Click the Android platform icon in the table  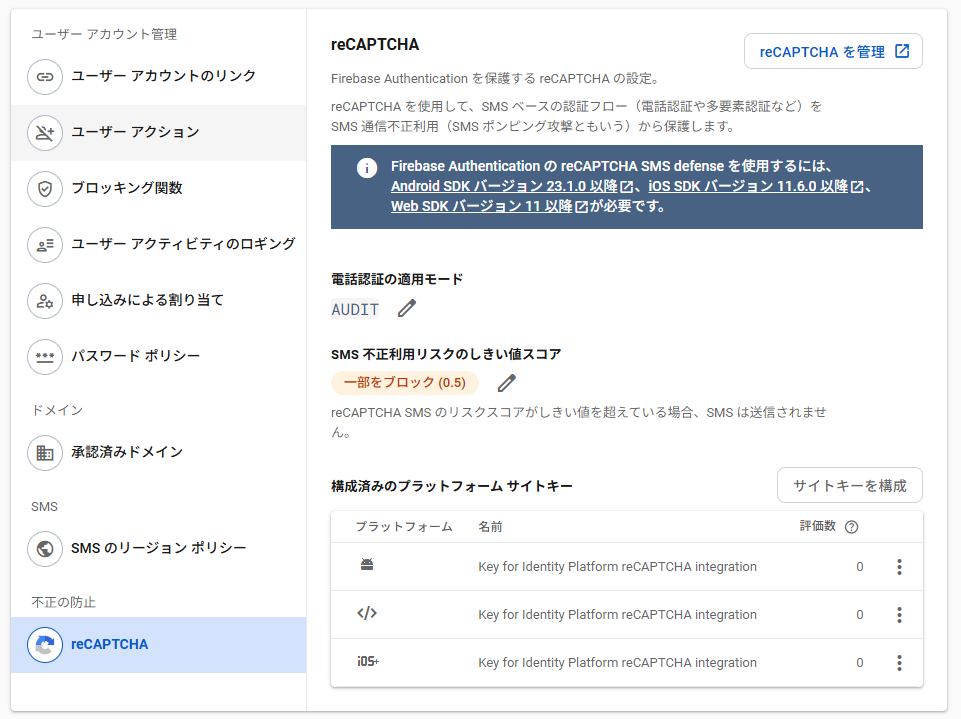click(x=367, y=565)
